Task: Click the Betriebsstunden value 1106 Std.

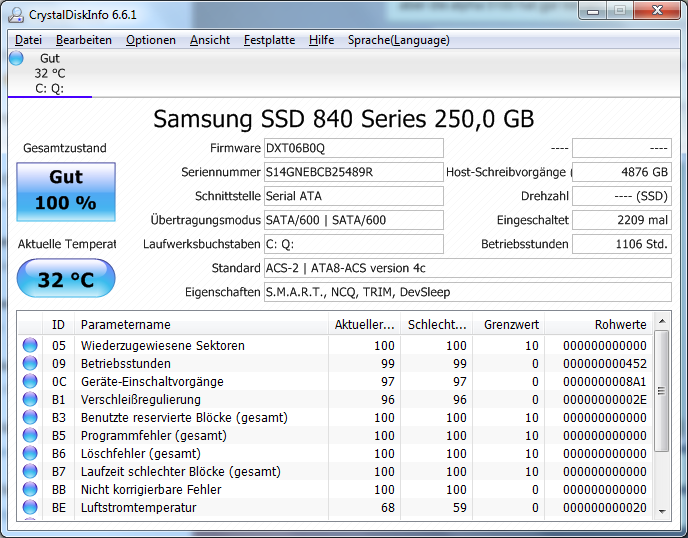Action: (622, 244)
